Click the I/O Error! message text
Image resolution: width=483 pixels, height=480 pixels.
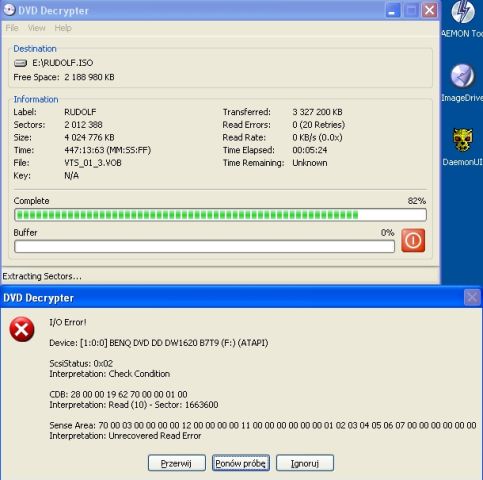pyautogui.click(x=68, y=322)
